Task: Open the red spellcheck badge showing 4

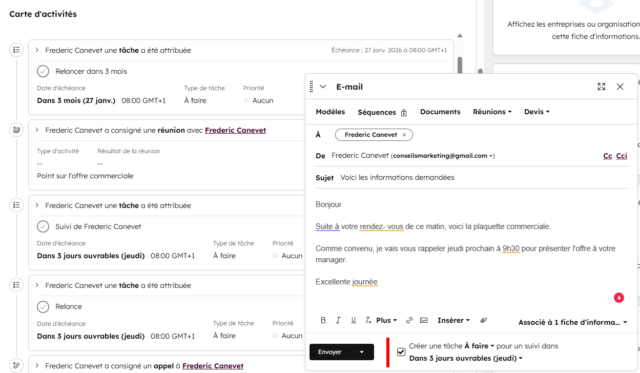Action: (x=619, y=298)
